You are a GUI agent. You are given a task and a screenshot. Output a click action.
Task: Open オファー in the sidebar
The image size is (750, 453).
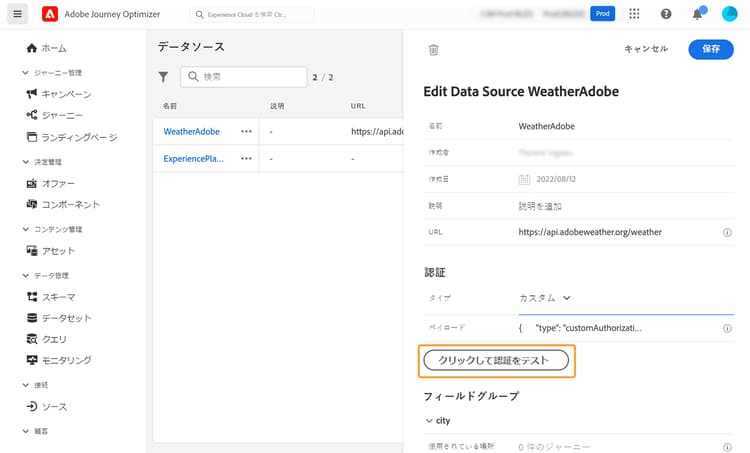tap(51, 183)
